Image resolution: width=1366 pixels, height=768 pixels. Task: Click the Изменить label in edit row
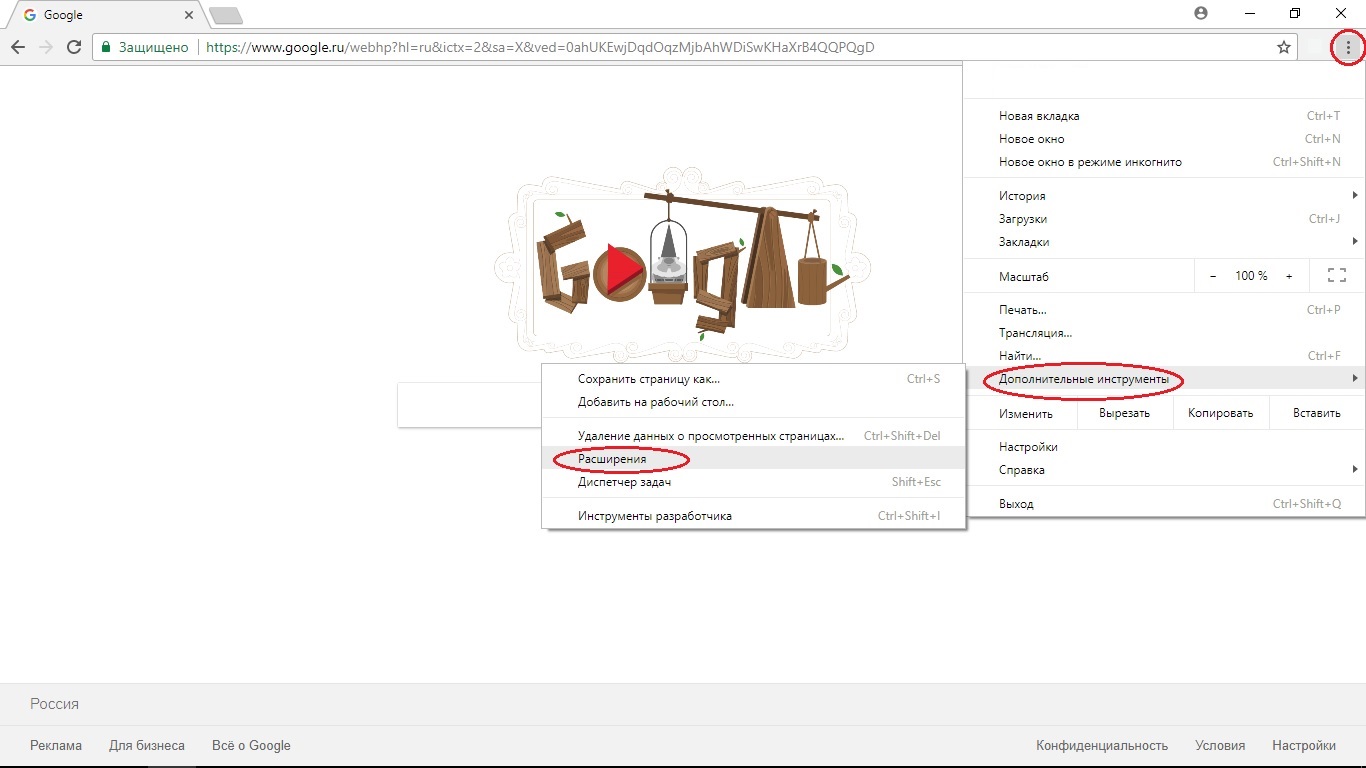tap(1026, 413)
